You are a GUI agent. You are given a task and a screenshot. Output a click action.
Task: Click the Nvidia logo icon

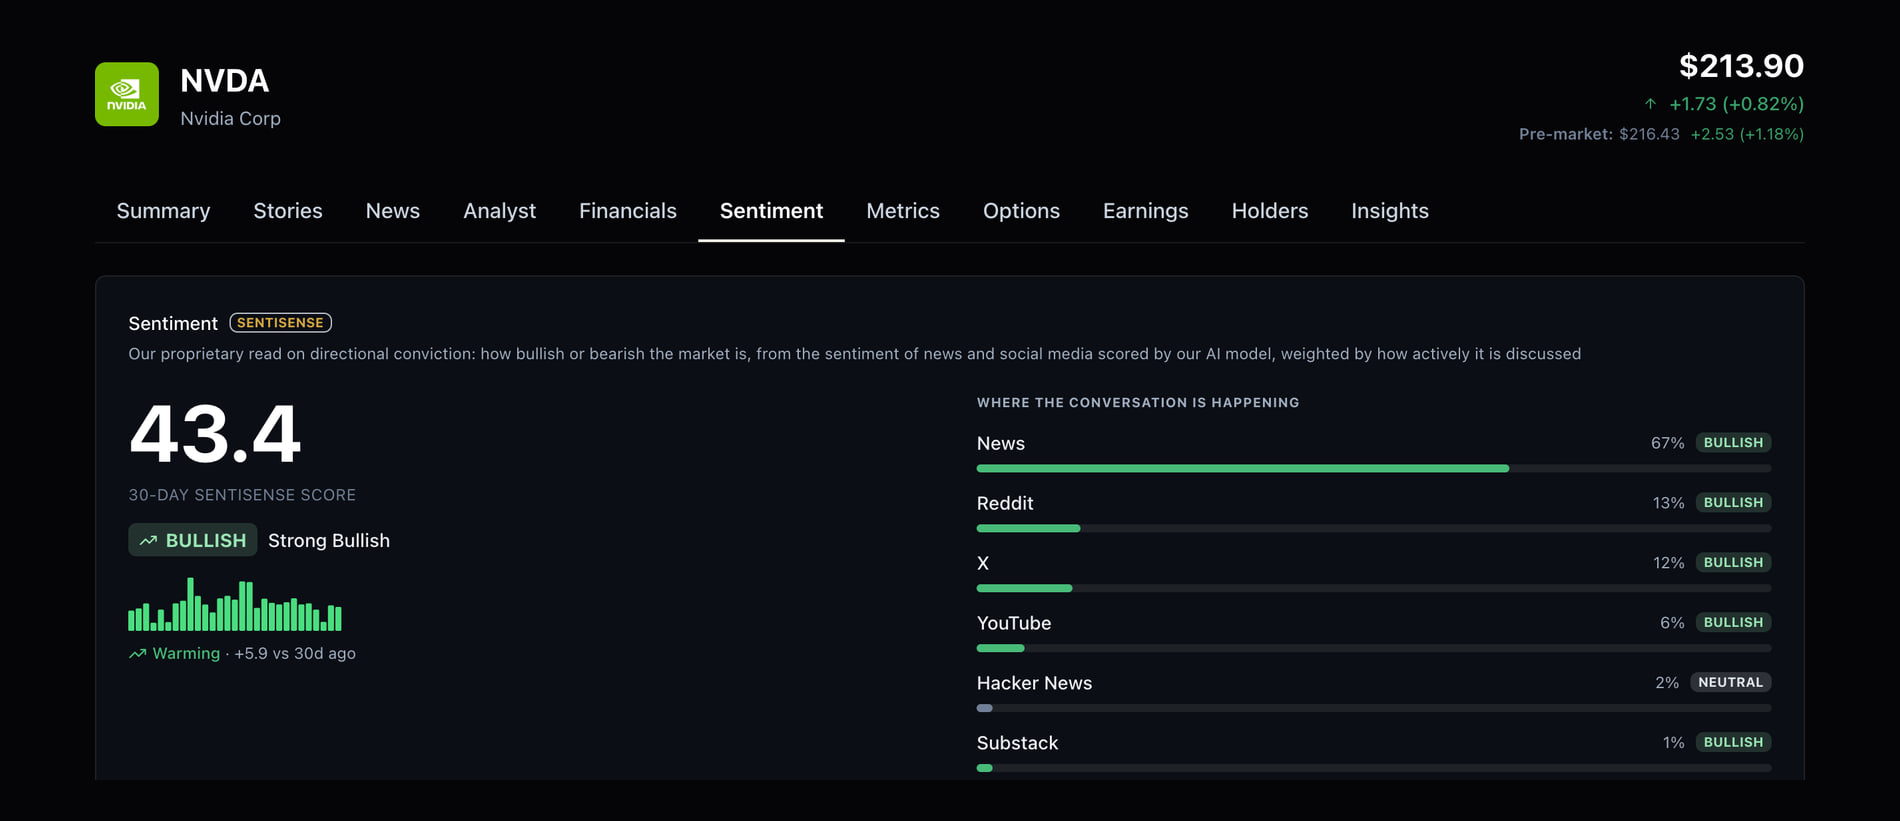tap(127, 94)
